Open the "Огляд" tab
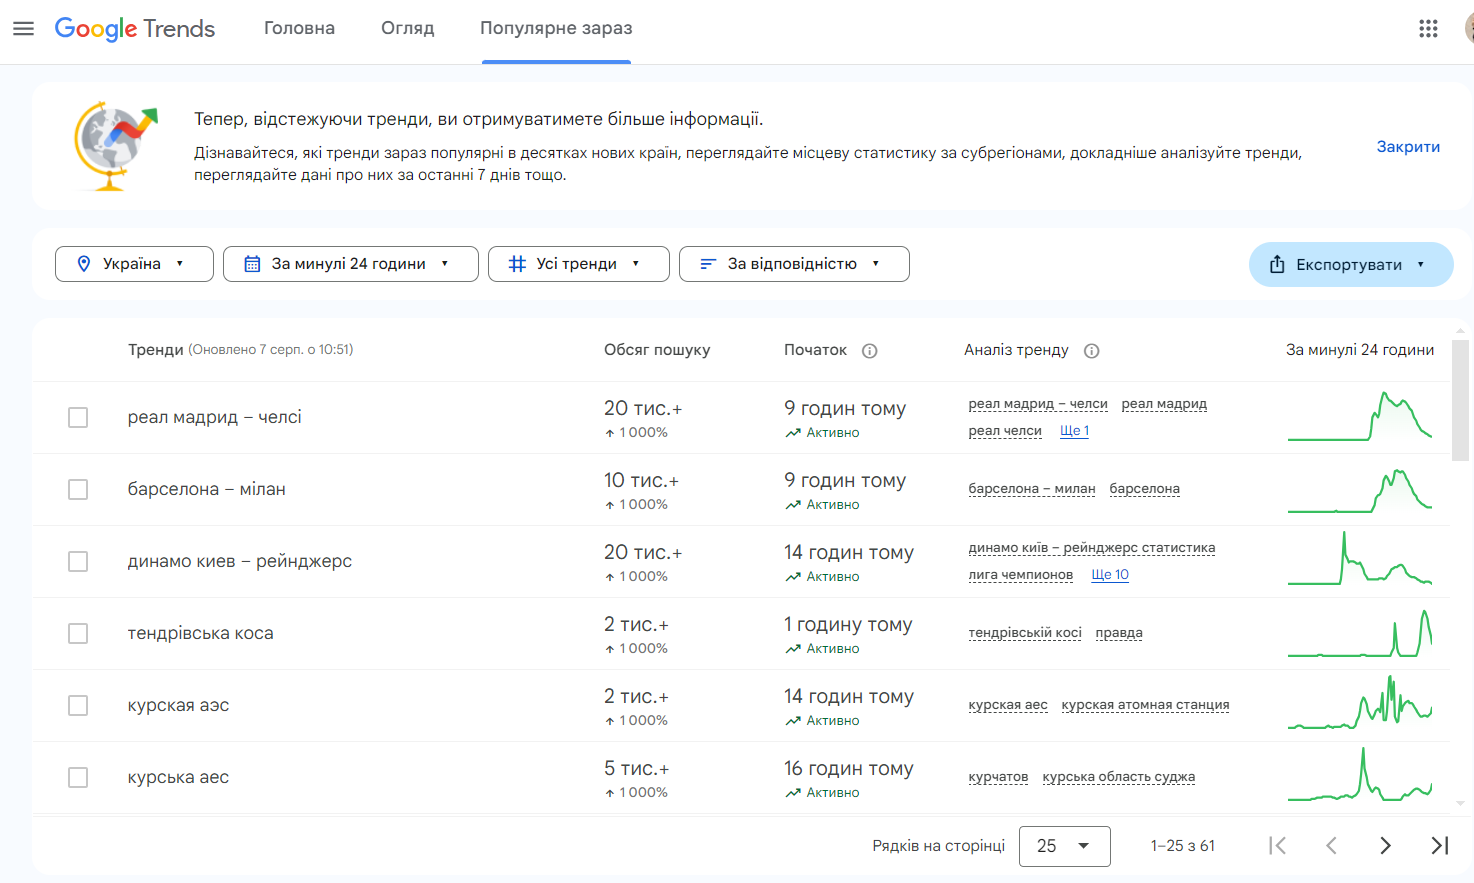The width and height of the screenshot is (1474, 883). 407,28
